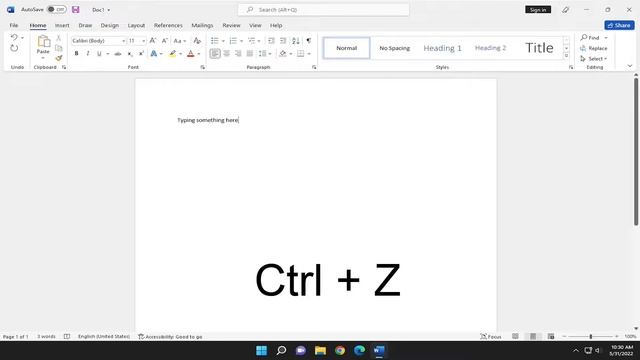Click Replace in Editing group
Viewport: 640px width, 360px height.
pos(594,48)
